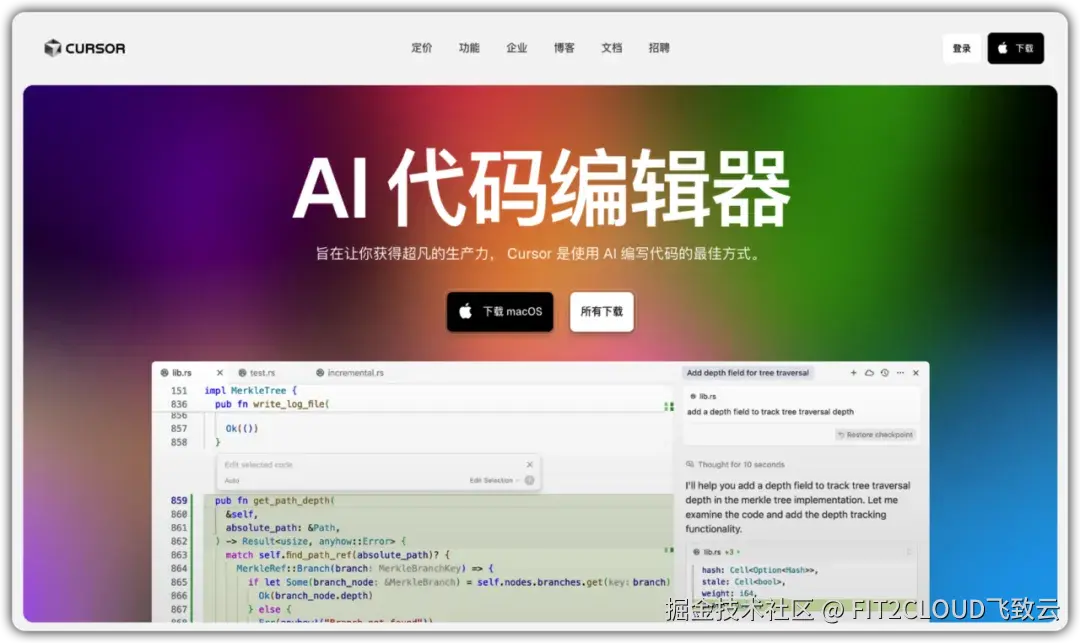Screen dimensions: 1080x643
Task: Open the 招聘 careers page
Action: coord(659,48)
